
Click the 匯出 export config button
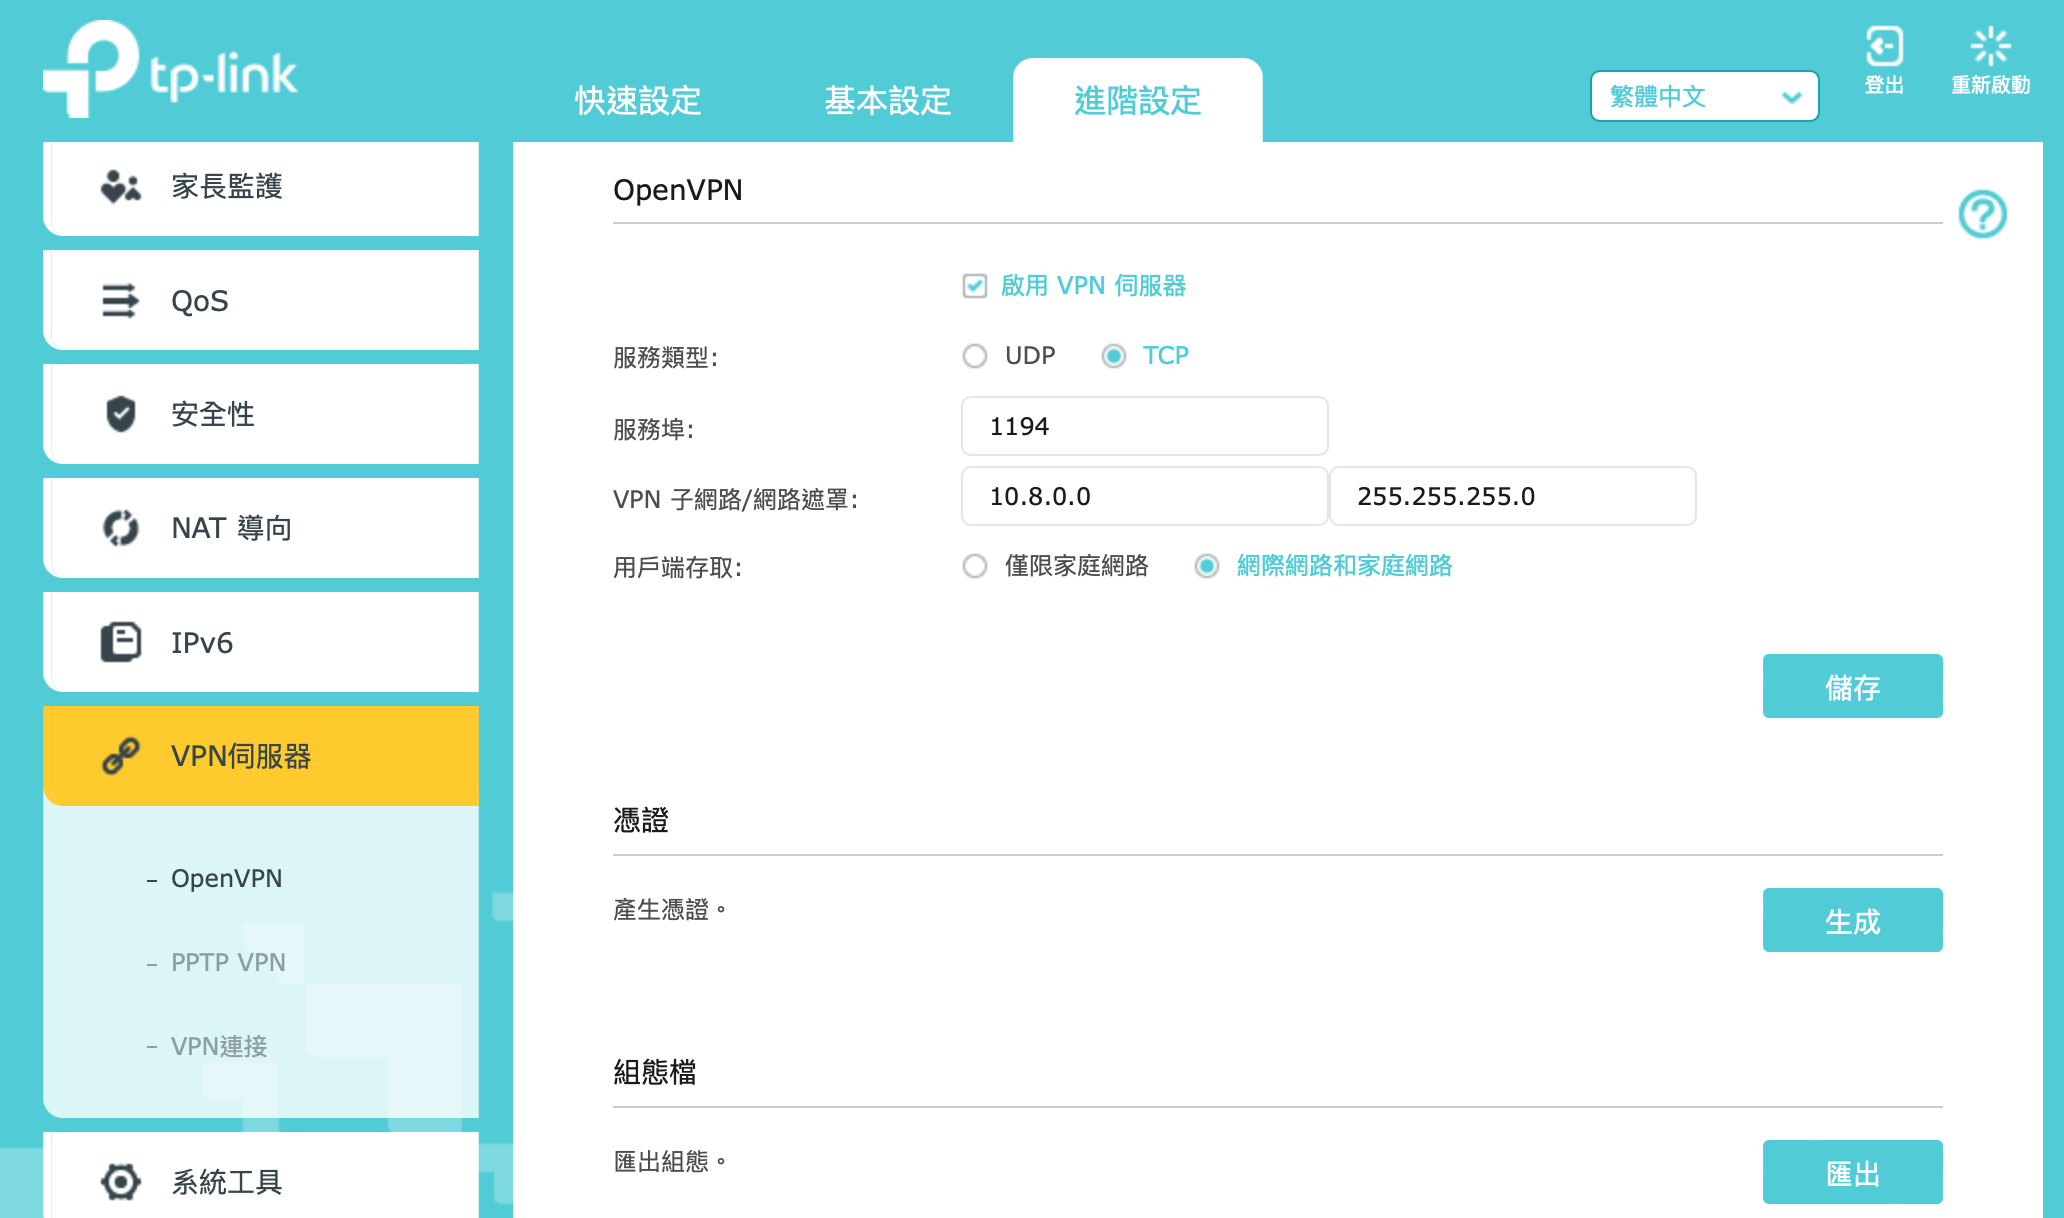(1852, 1172)
